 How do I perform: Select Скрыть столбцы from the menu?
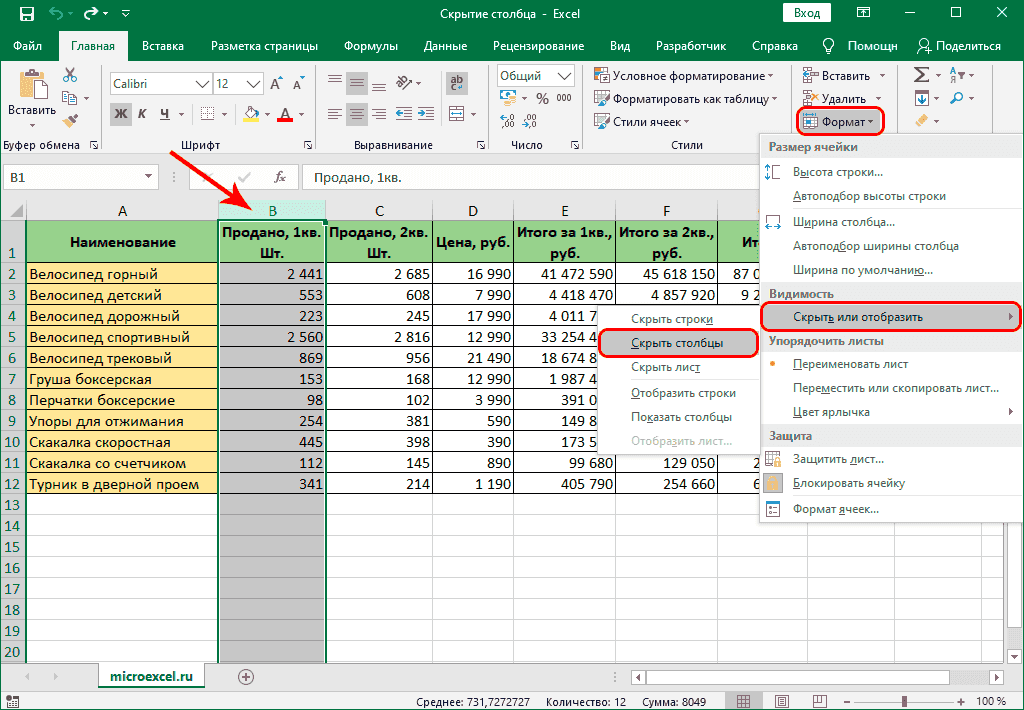click(x=676, y=342)
